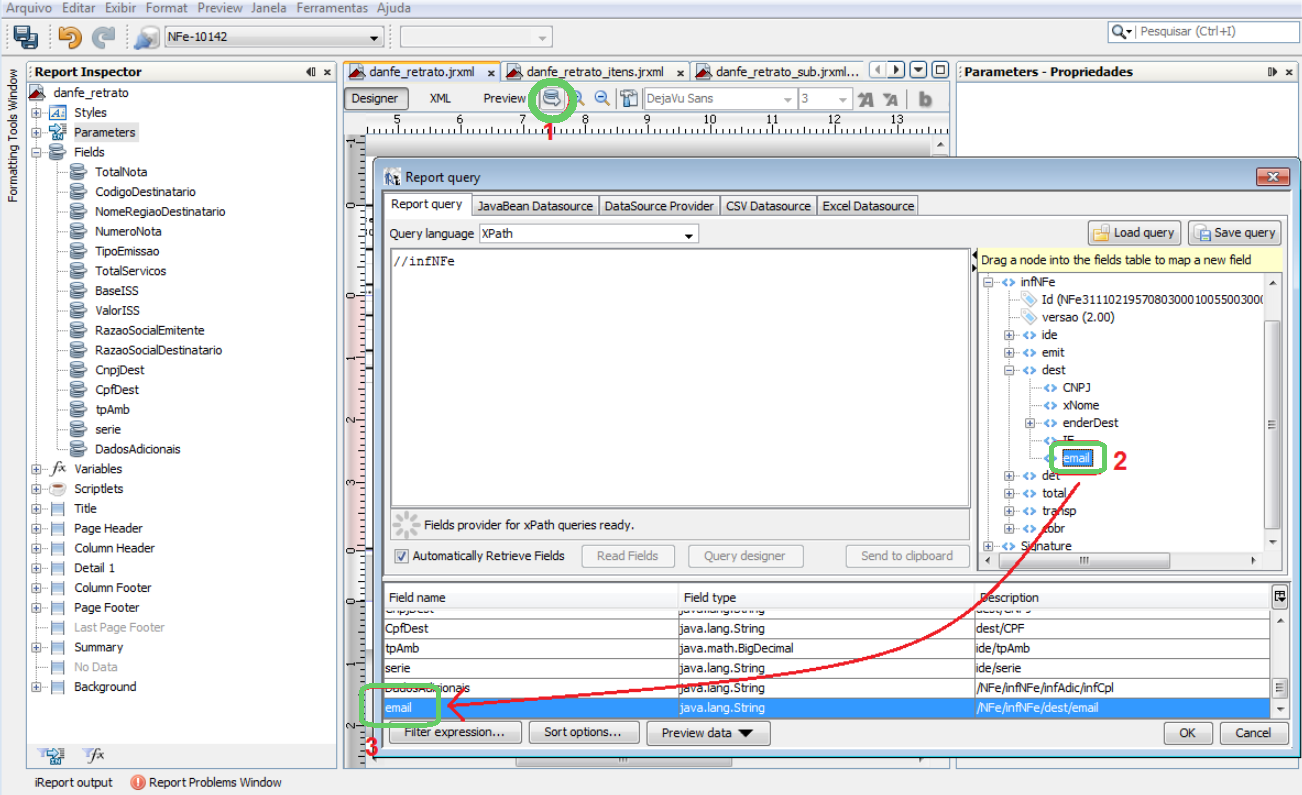
Task: Expand the enderDest XML node
Action: tap(1030, 423)
